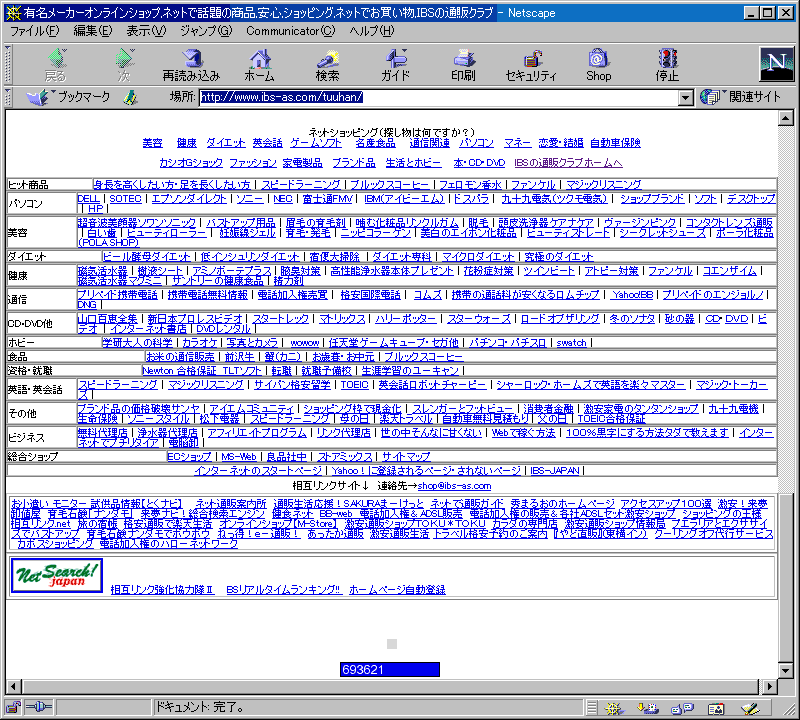The height and width of the screenshot is (720, 800).
Task: Open the カシオGショック link
Action: tap(191, 163)
